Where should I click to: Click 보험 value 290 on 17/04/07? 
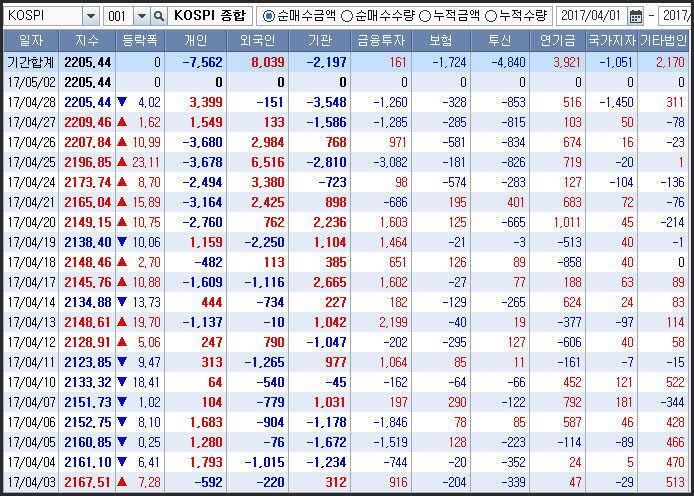pos(457,403)
